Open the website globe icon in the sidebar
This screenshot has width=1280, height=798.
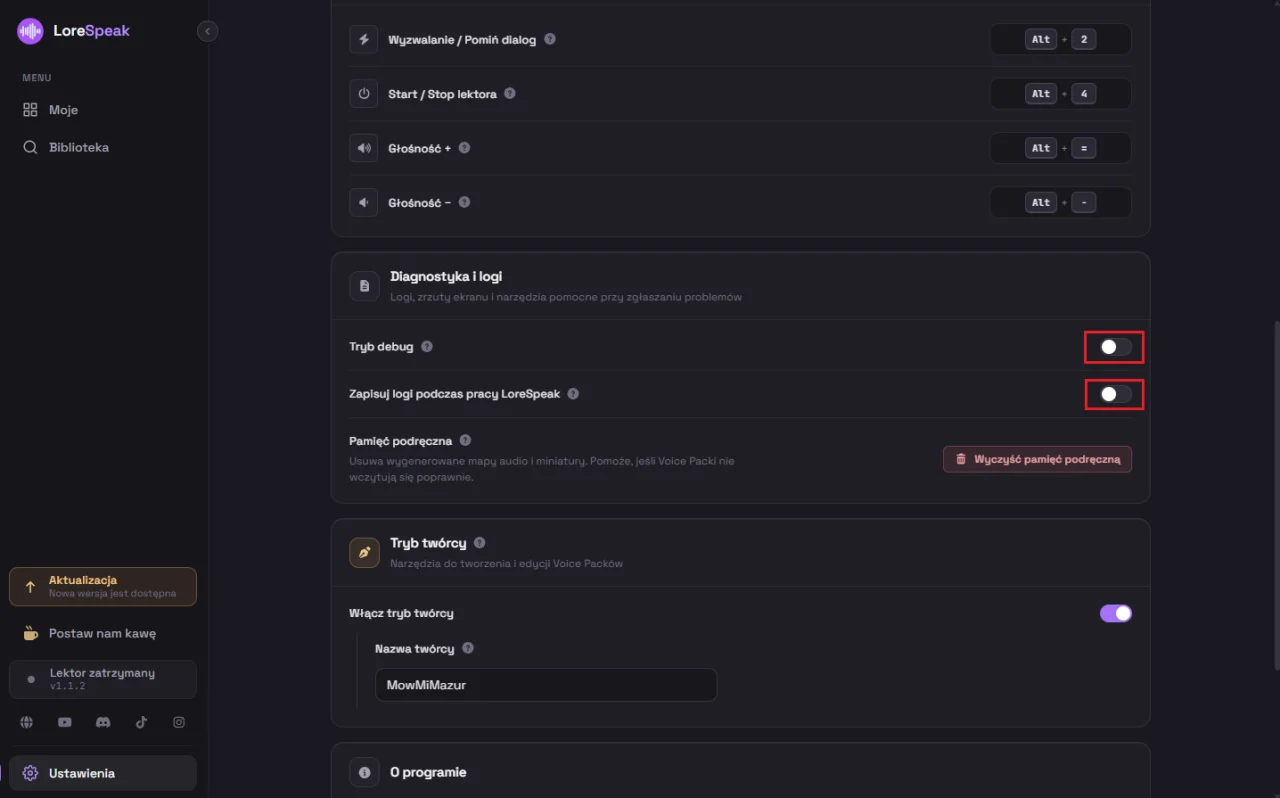(27, 722)
